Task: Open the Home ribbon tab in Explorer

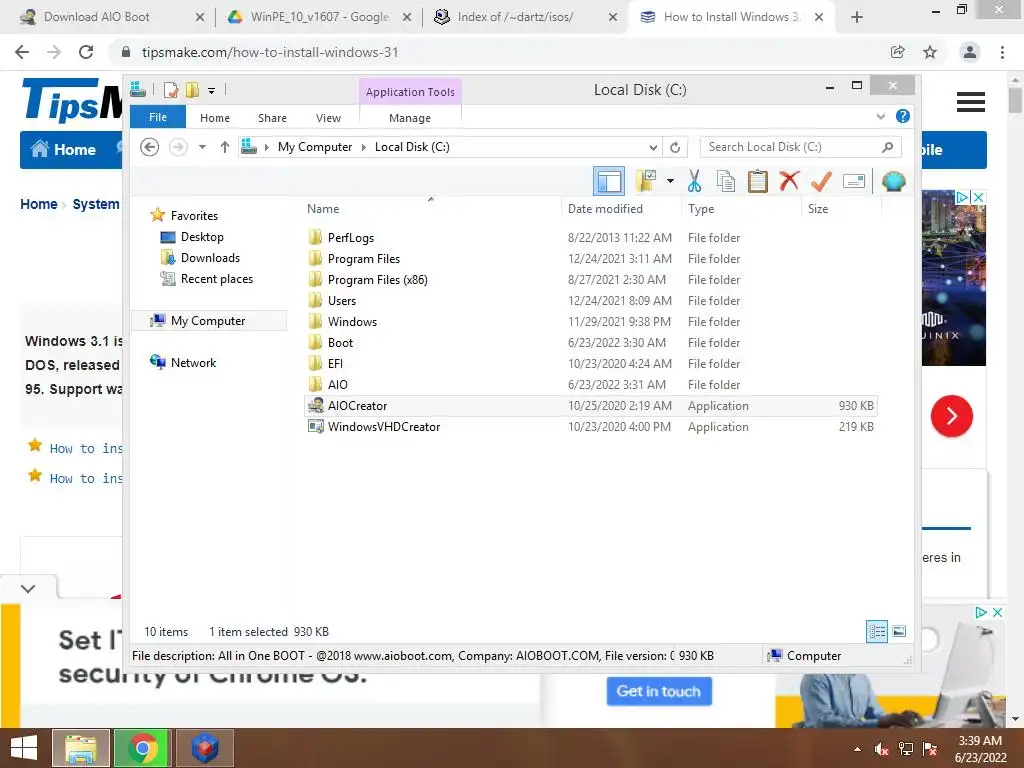Action: point(215,118)
